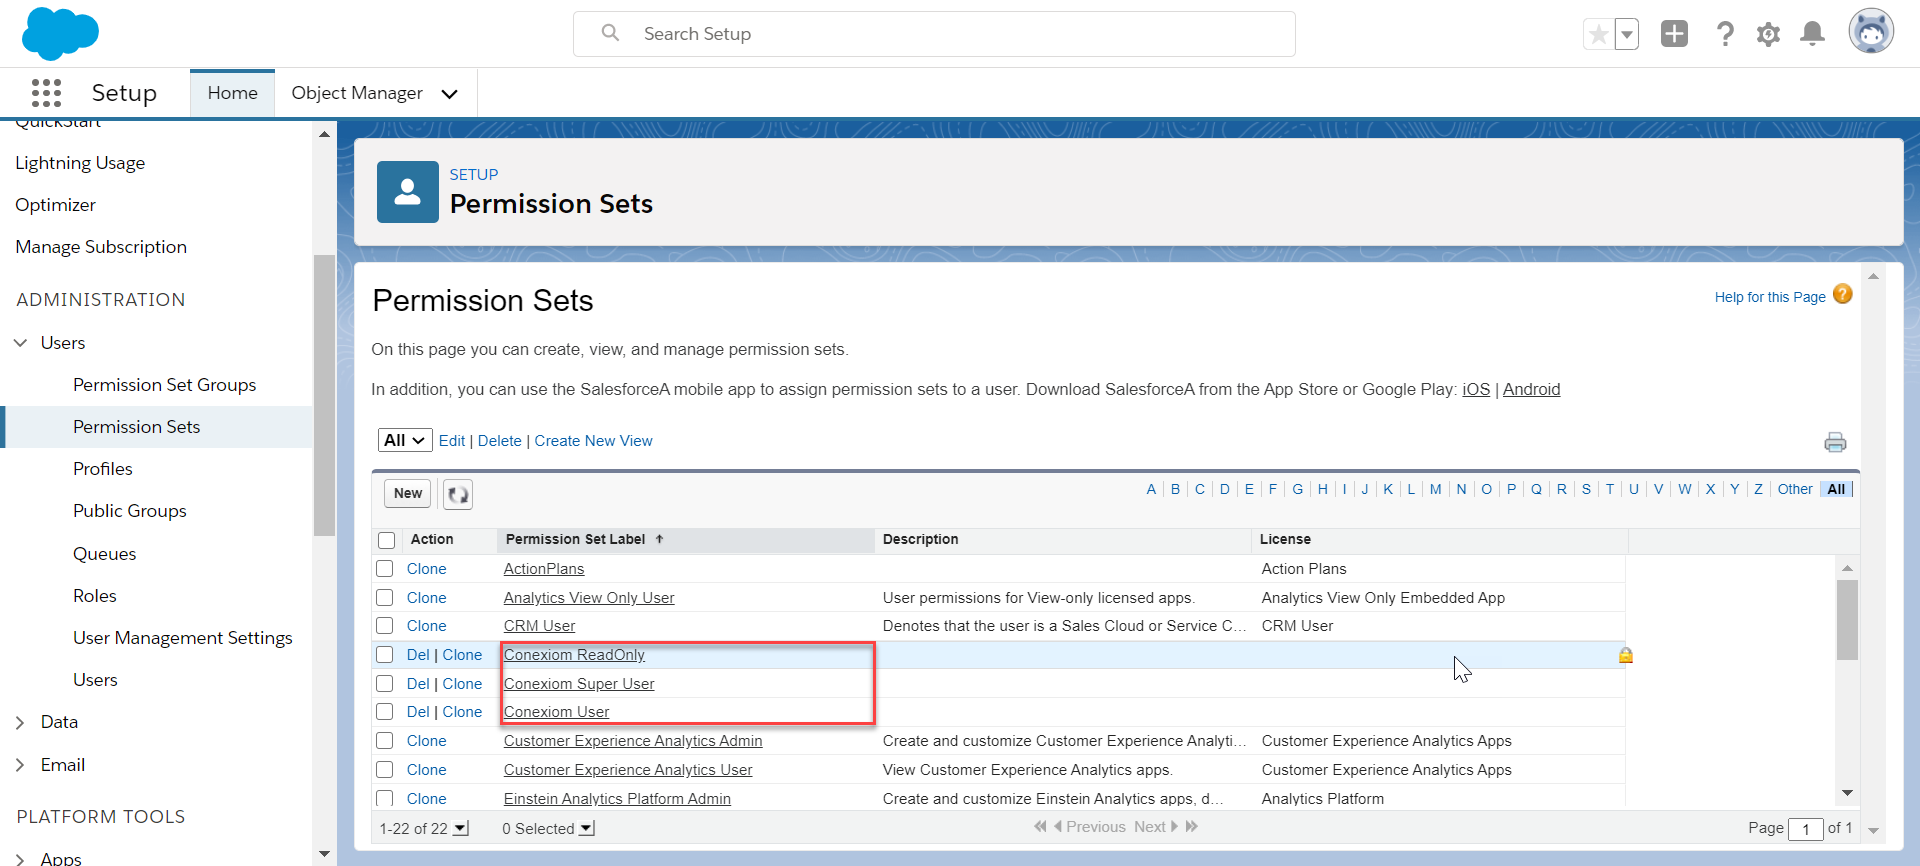
Task: Click the Global Actions plus icon
Action: (1674, 34)
